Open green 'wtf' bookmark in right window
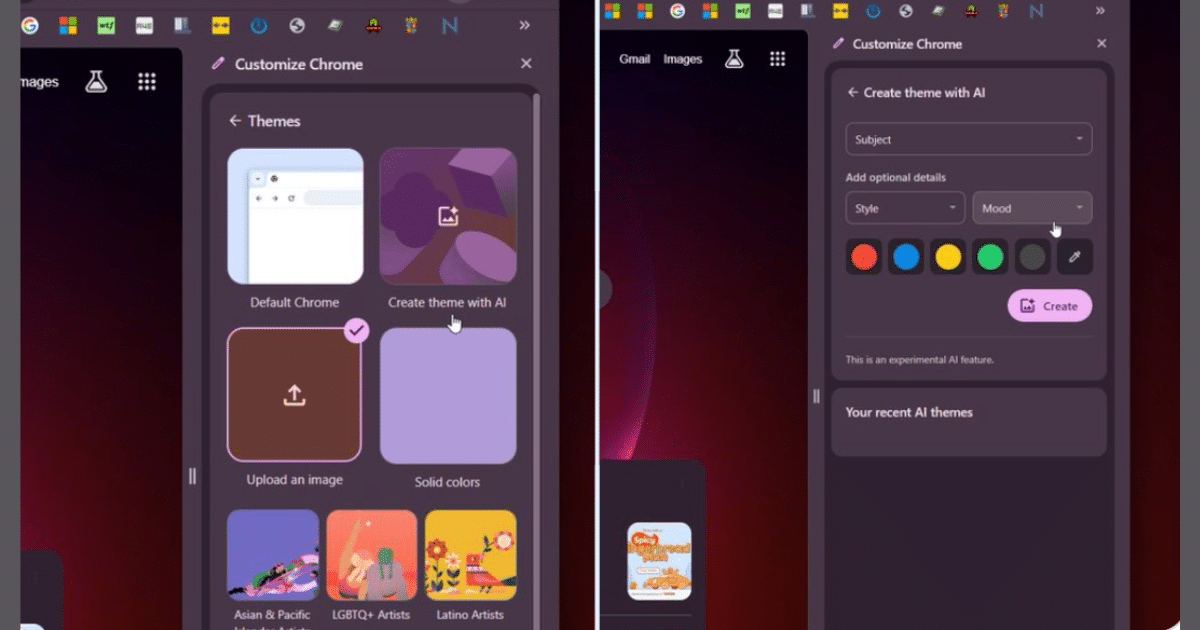 pos(743,11)
